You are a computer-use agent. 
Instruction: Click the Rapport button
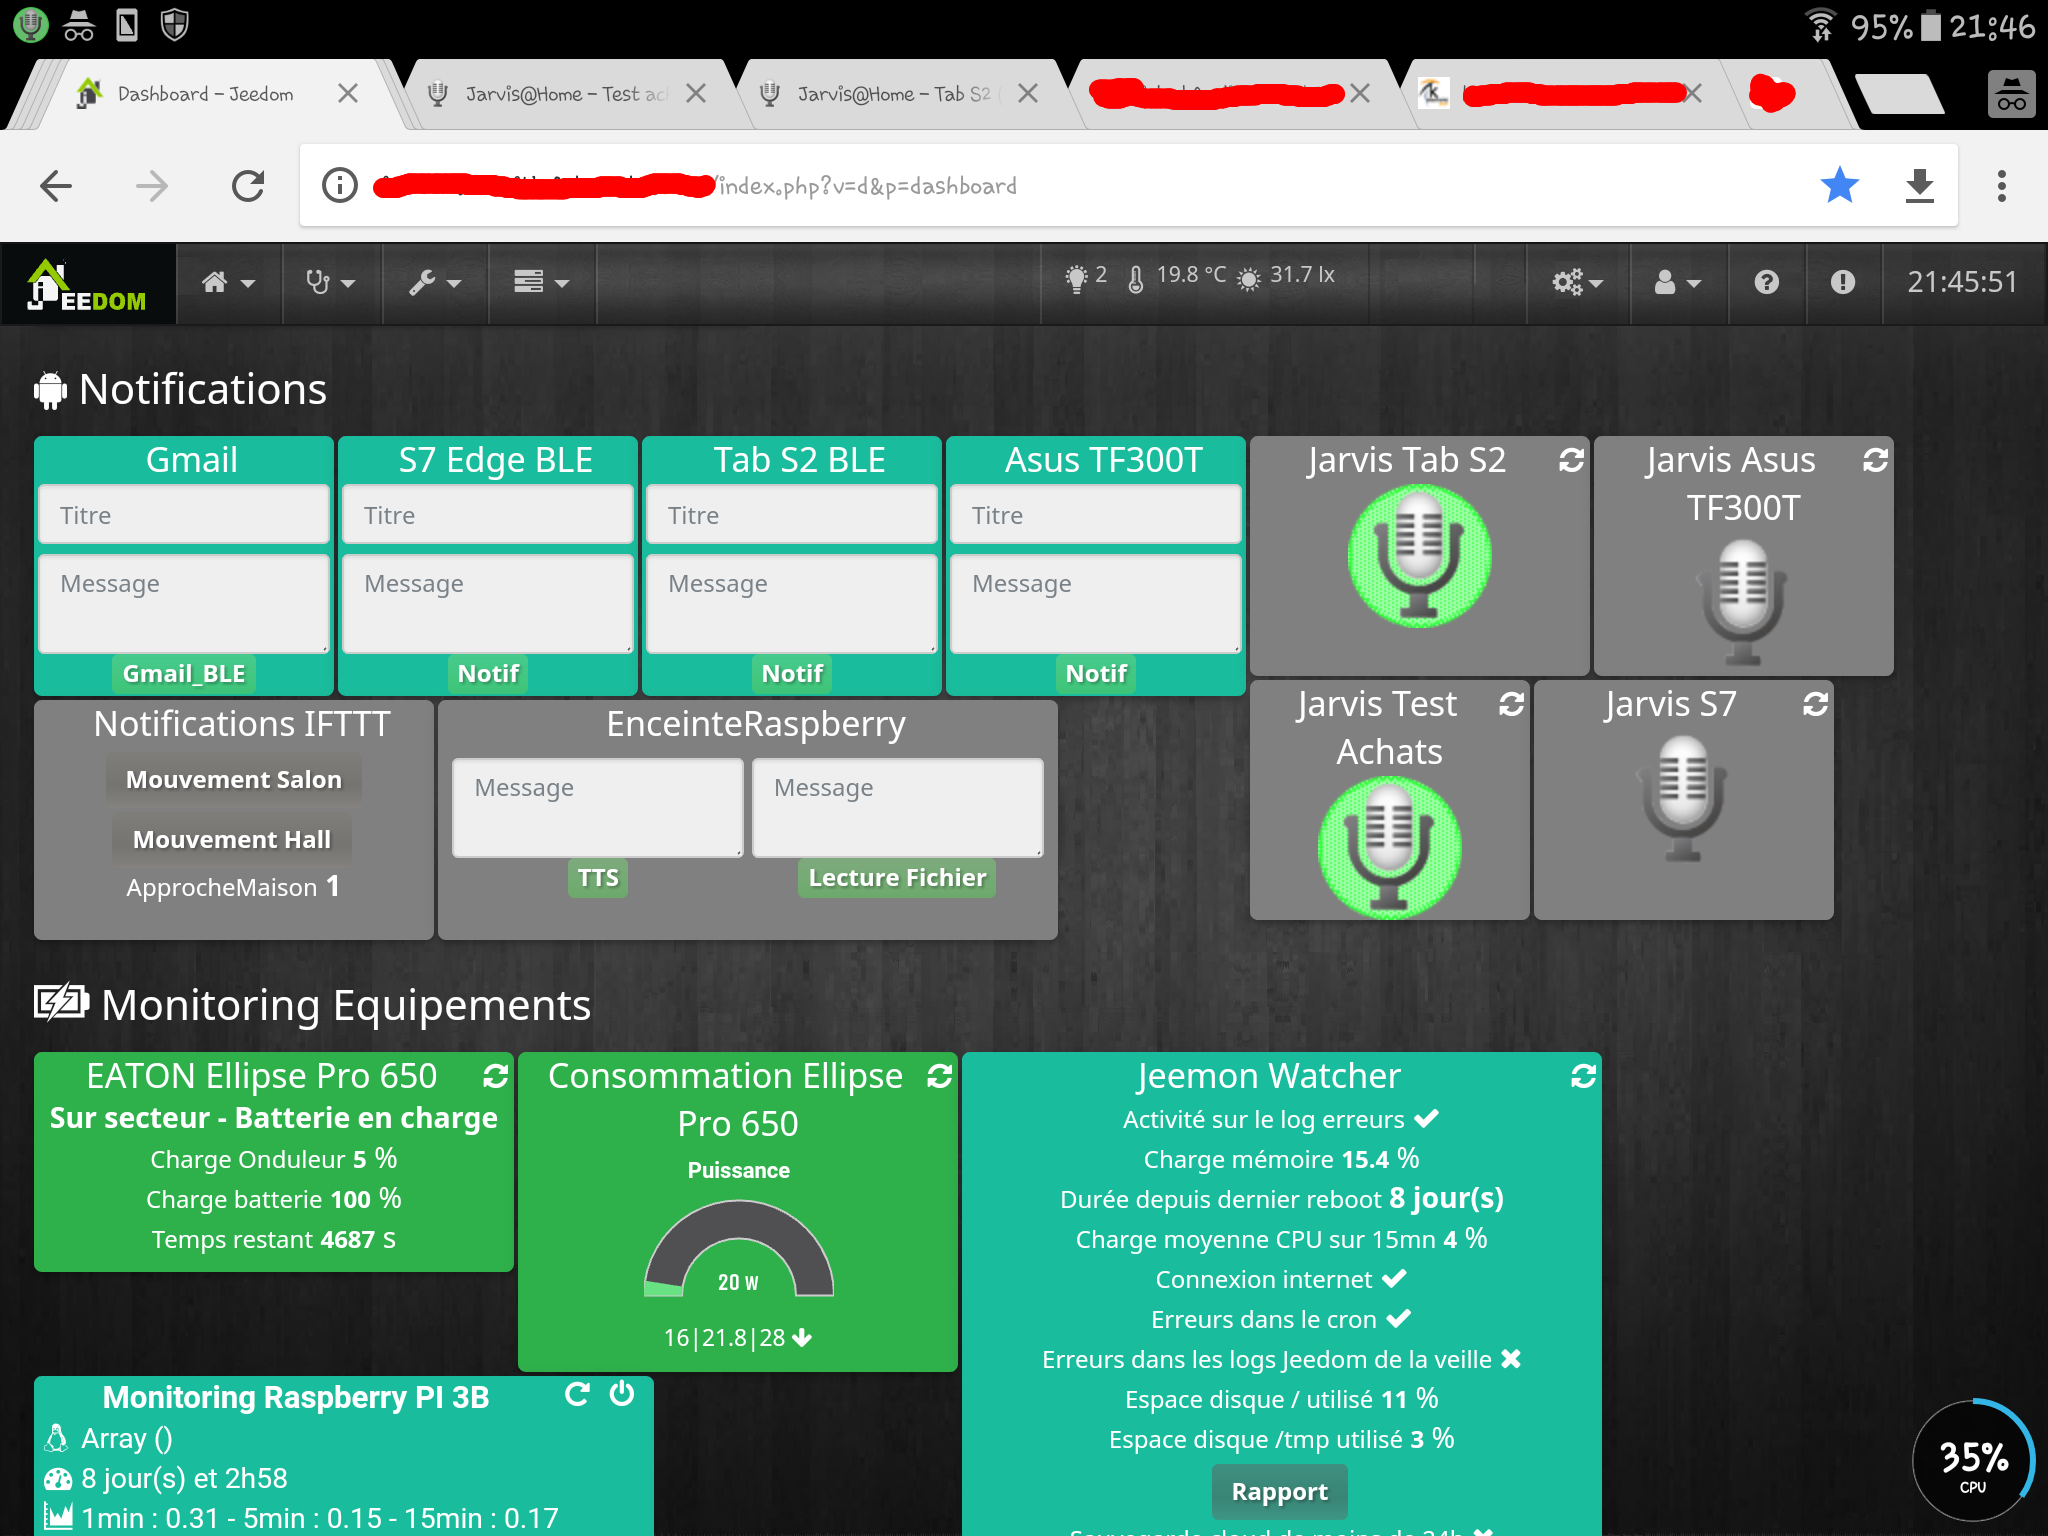(1279, 1492)
